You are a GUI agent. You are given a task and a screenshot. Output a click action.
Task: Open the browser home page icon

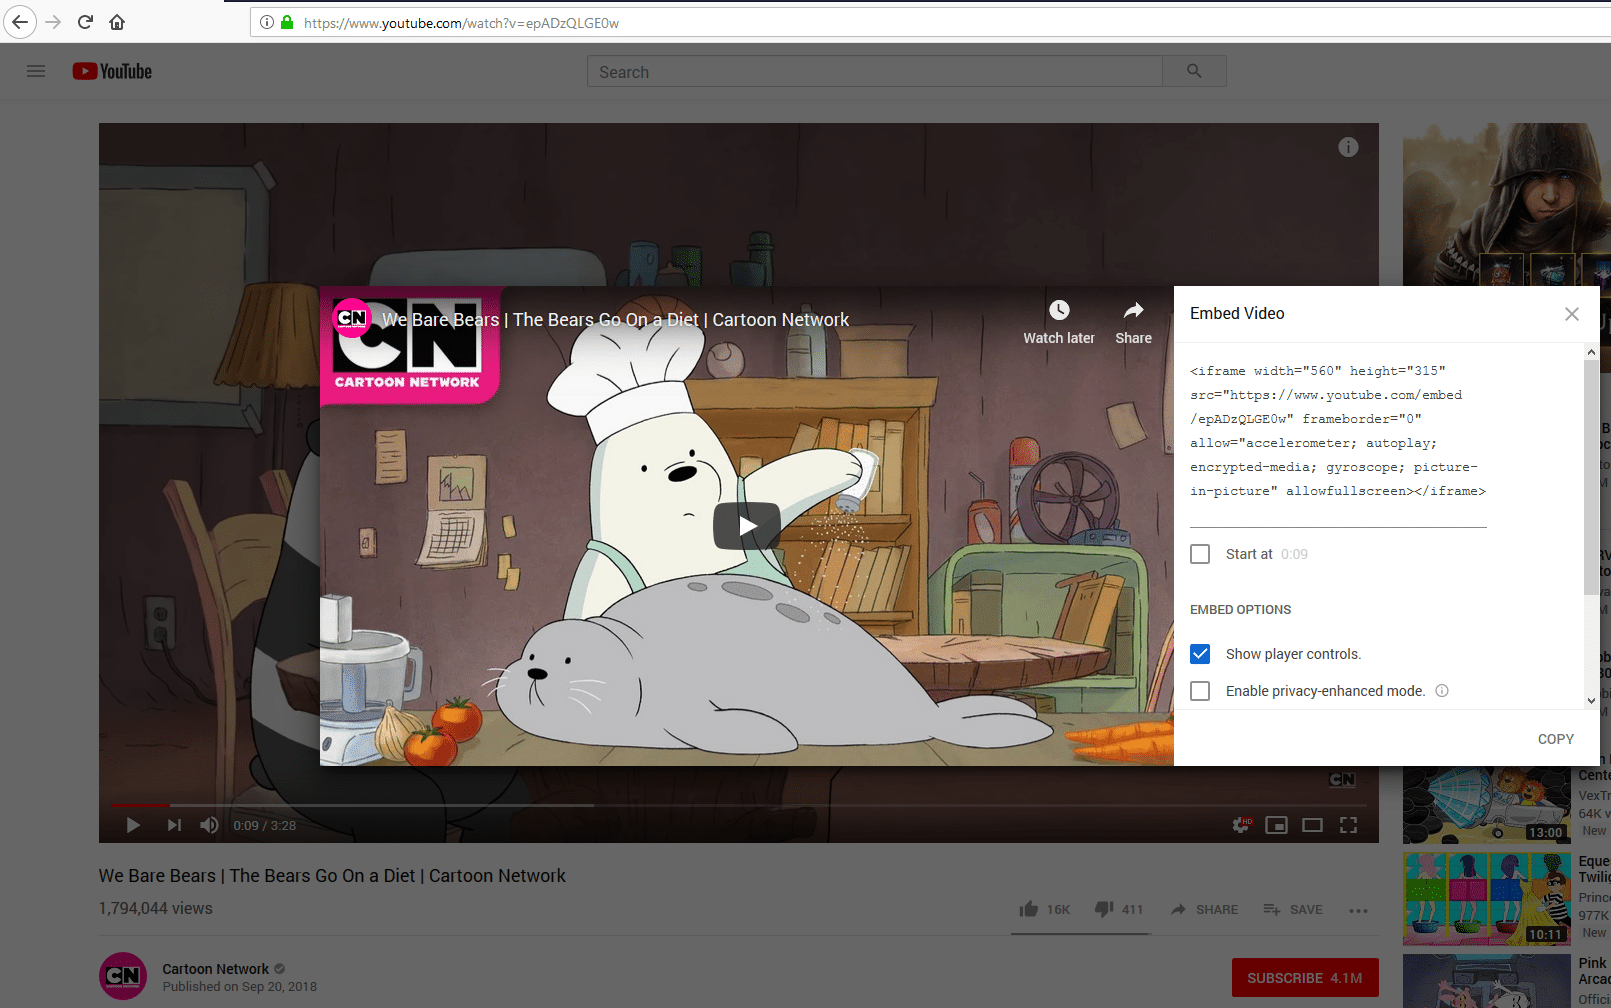click(x=117, y=21)
